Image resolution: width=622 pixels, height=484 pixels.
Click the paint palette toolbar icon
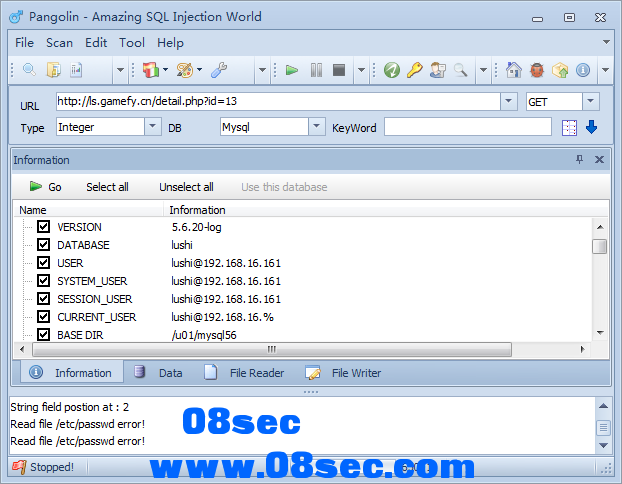coord(185,70)
